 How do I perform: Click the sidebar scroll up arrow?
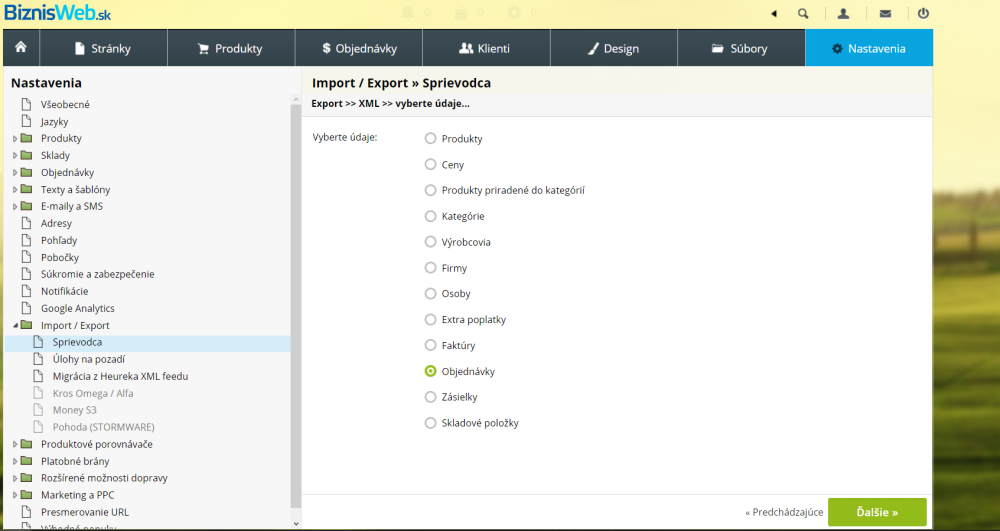coord(296,99)
